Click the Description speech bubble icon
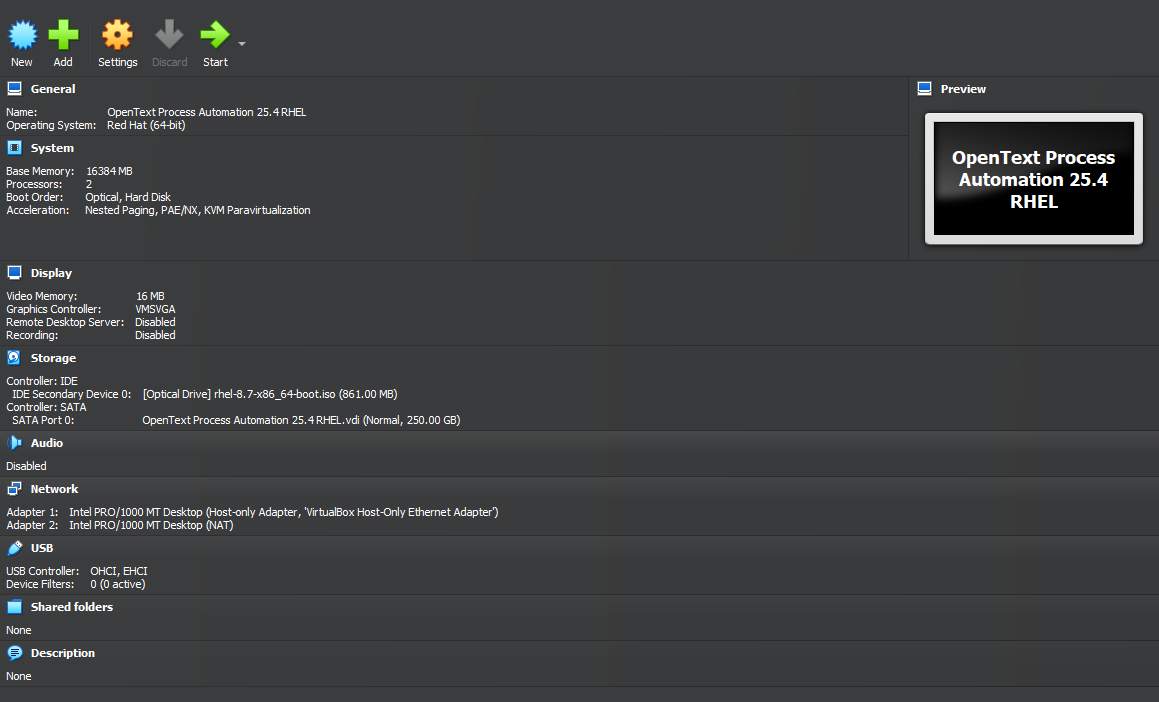This screenshot has height=702, width=1159. 14,653
